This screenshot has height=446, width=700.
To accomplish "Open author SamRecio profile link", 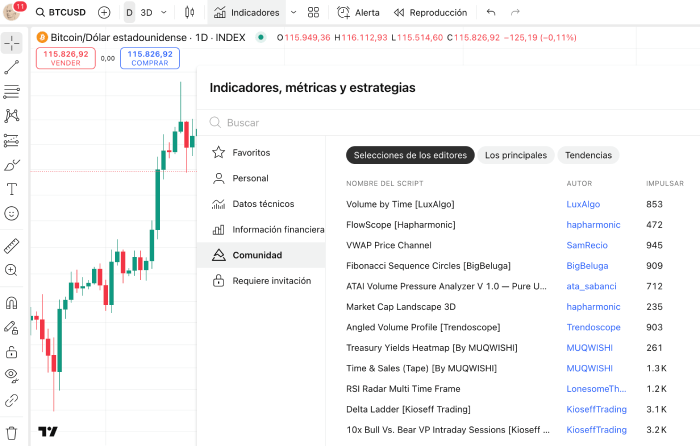I will point(587,245).
